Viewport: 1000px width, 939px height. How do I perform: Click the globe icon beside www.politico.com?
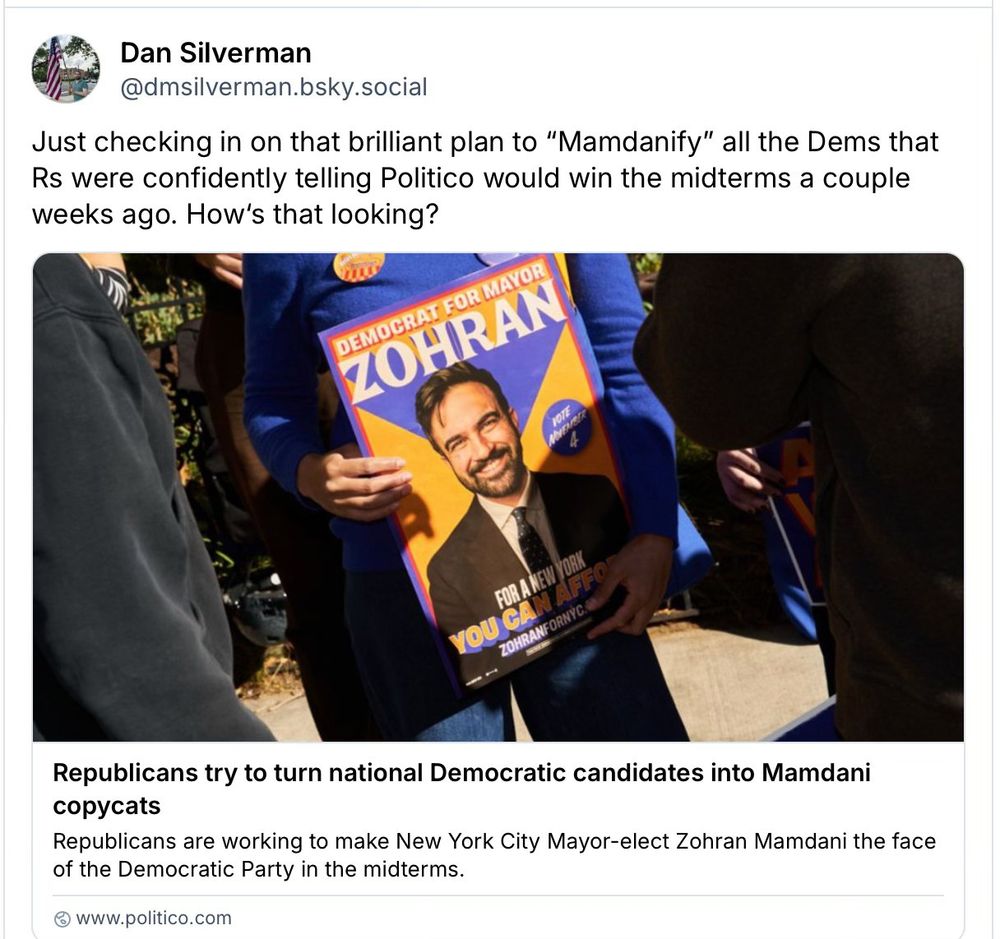[x=62, y=919]
